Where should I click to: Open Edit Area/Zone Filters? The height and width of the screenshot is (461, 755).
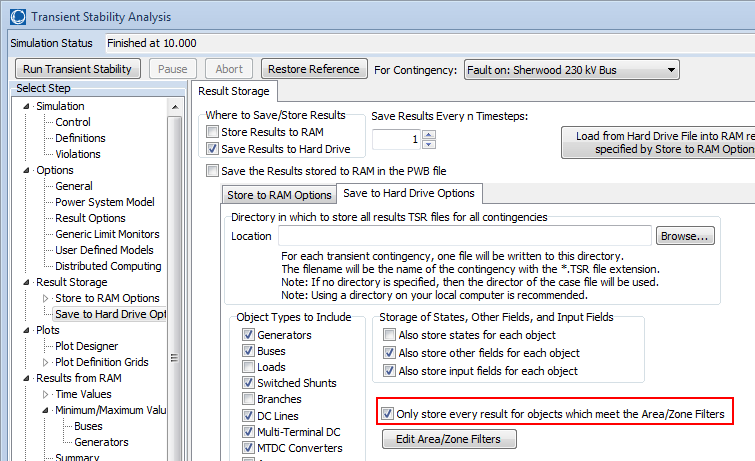449,439
